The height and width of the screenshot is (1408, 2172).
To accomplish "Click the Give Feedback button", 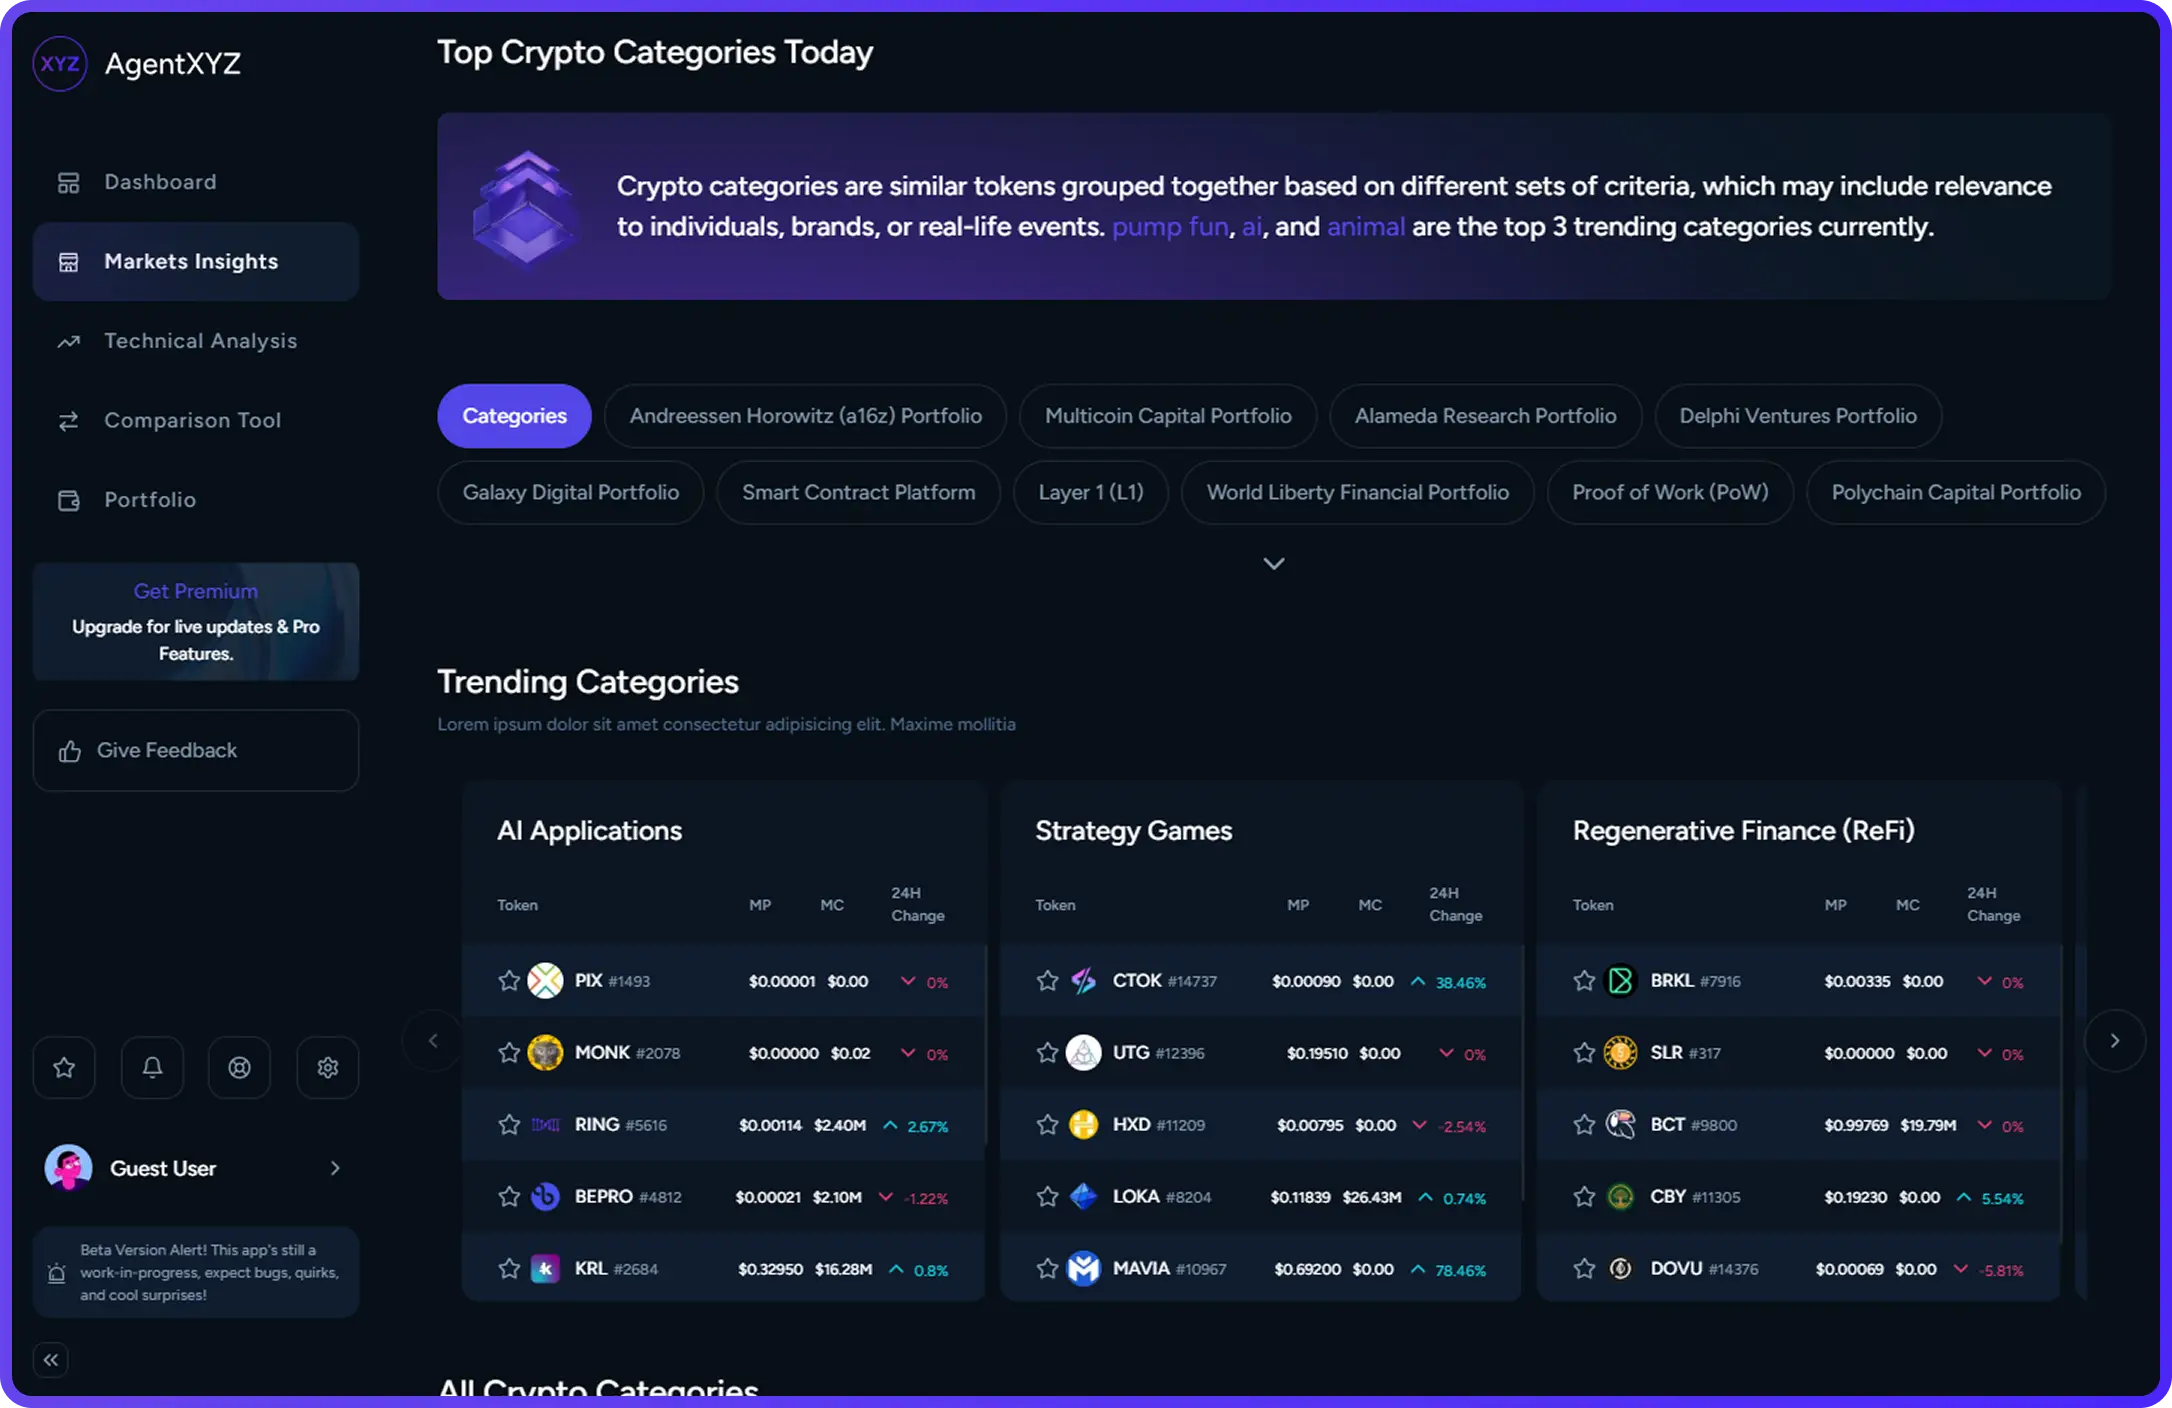I will click(195, 751).
